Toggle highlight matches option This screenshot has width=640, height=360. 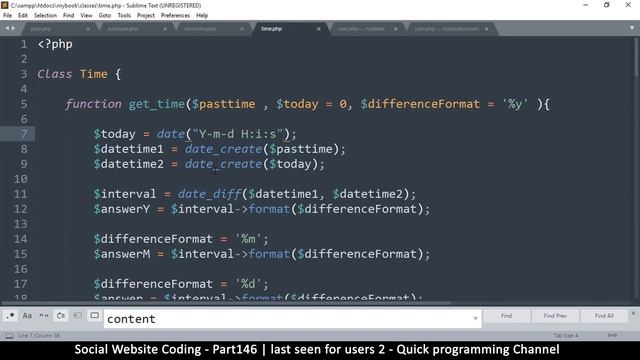click(x=94, y=316)
